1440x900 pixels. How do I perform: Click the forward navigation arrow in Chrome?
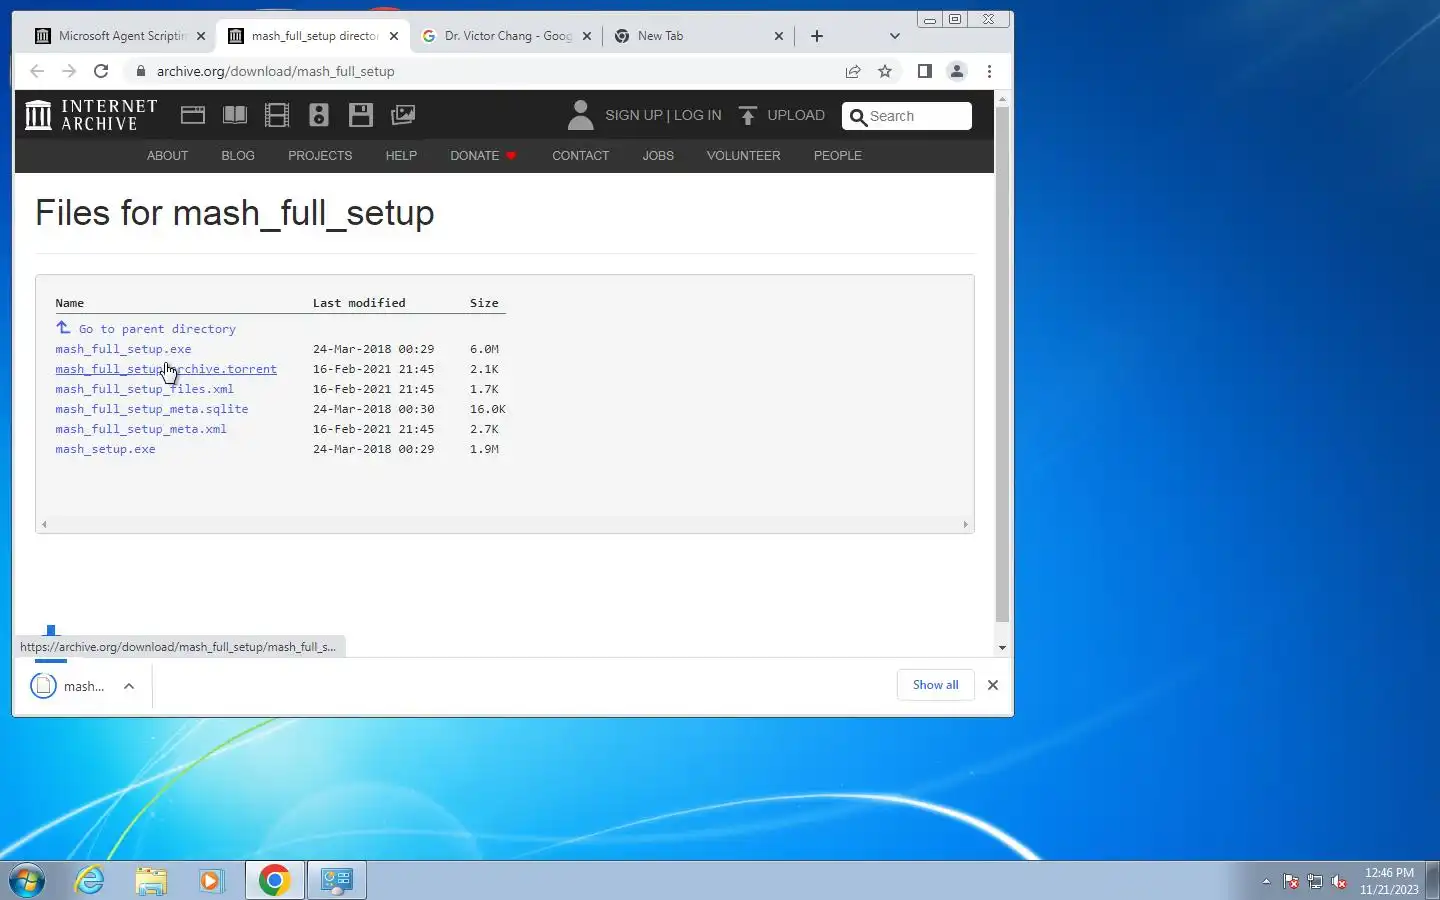pos(69,71)
